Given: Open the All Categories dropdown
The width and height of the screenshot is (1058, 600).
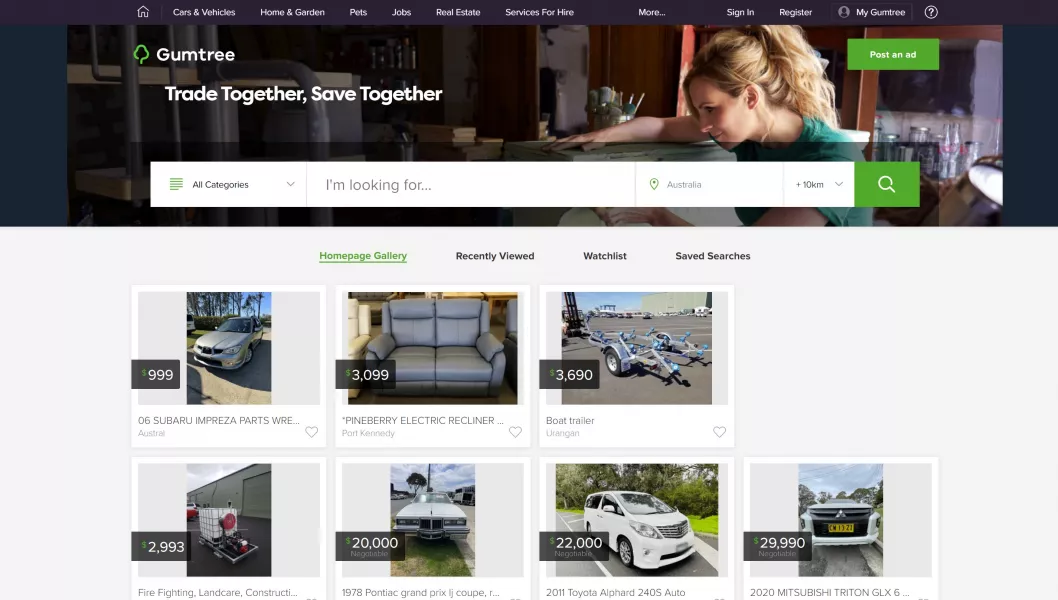Looking at the screenshot, I should (229, 184).
